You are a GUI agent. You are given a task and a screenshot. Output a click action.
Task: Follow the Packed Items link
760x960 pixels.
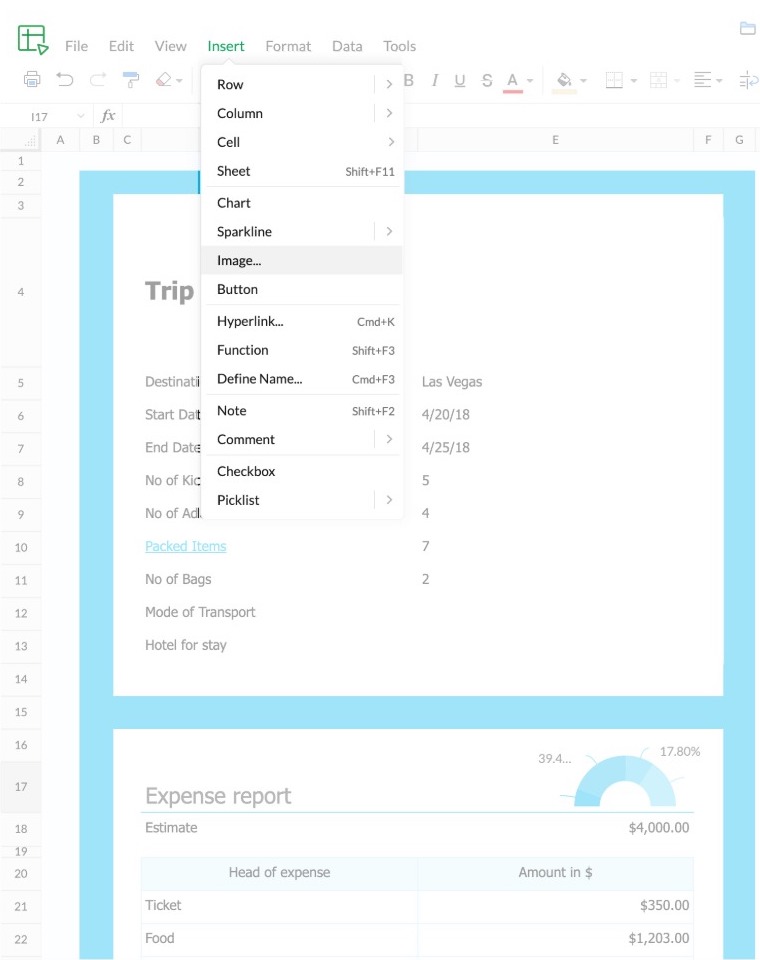point(186,546)
